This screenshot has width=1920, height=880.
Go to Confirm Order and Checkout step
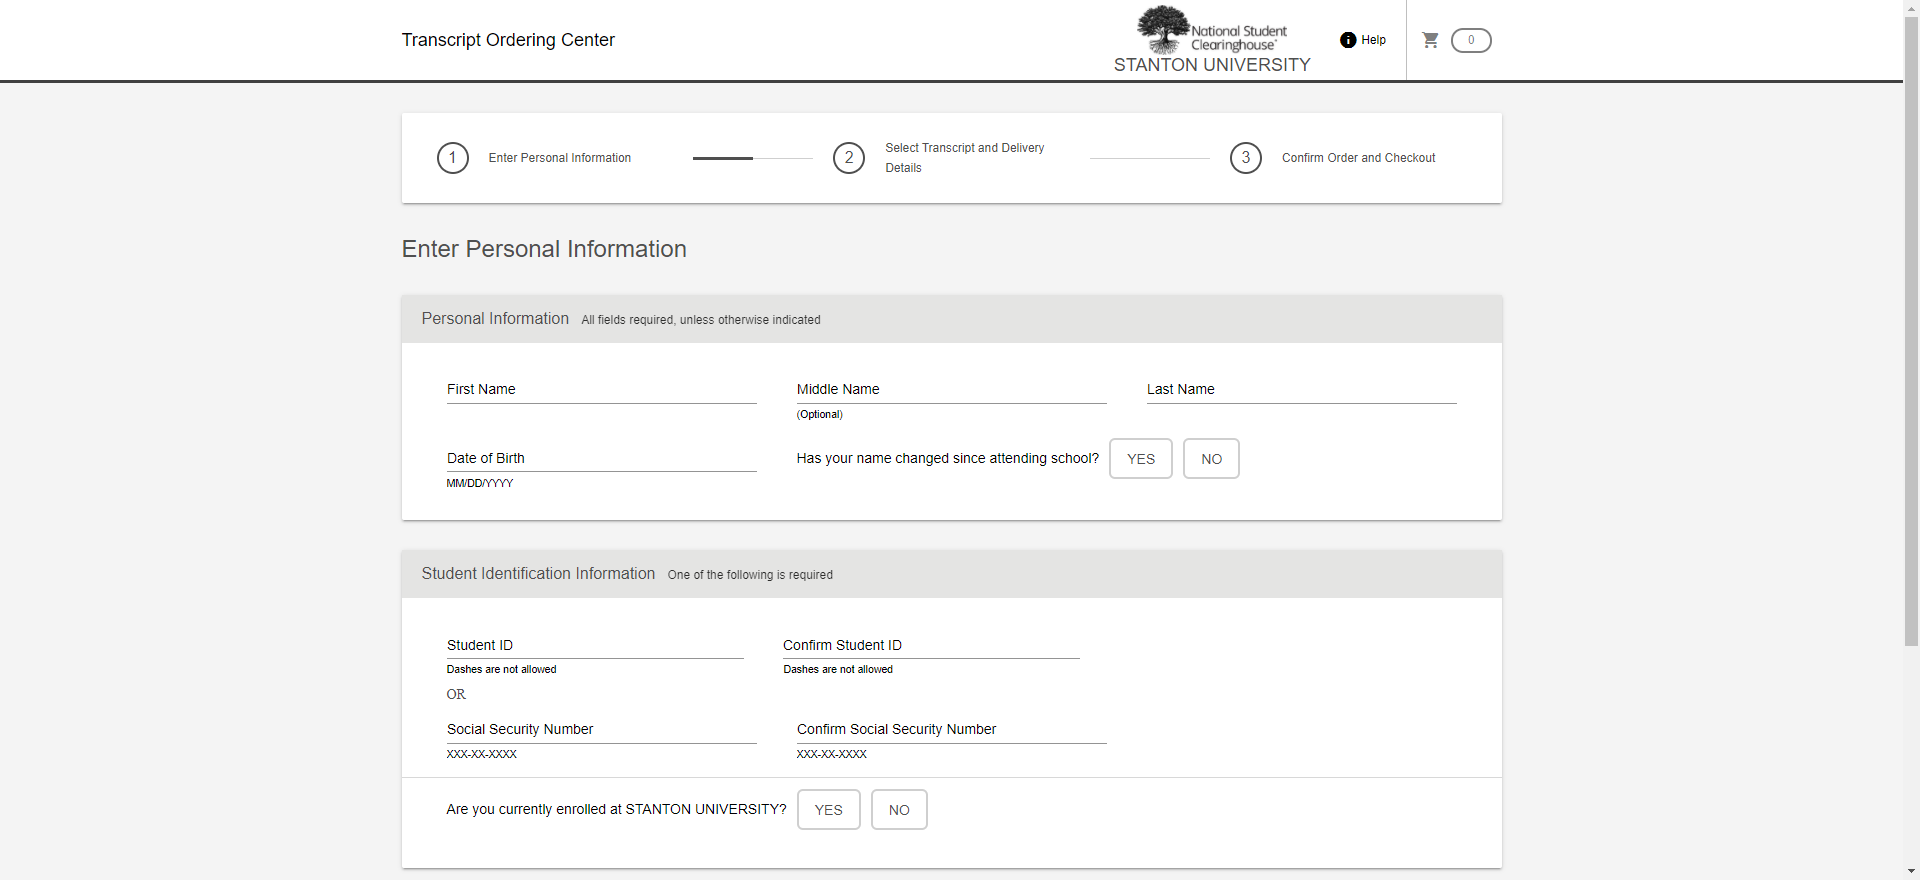pyautogui.click(x=1358, y=158)
